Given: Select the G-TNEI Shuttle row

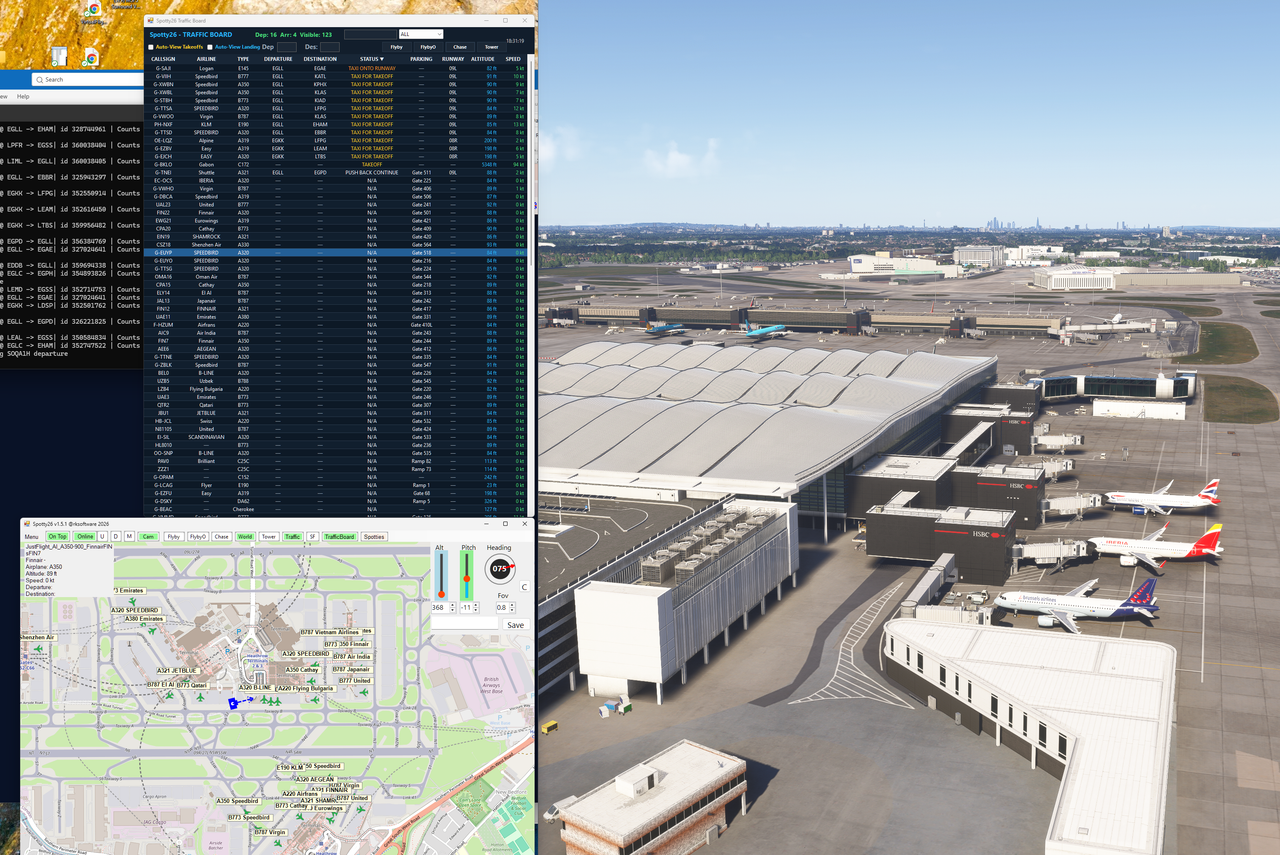Looking at the screenshot, I should tap(336, 172).
